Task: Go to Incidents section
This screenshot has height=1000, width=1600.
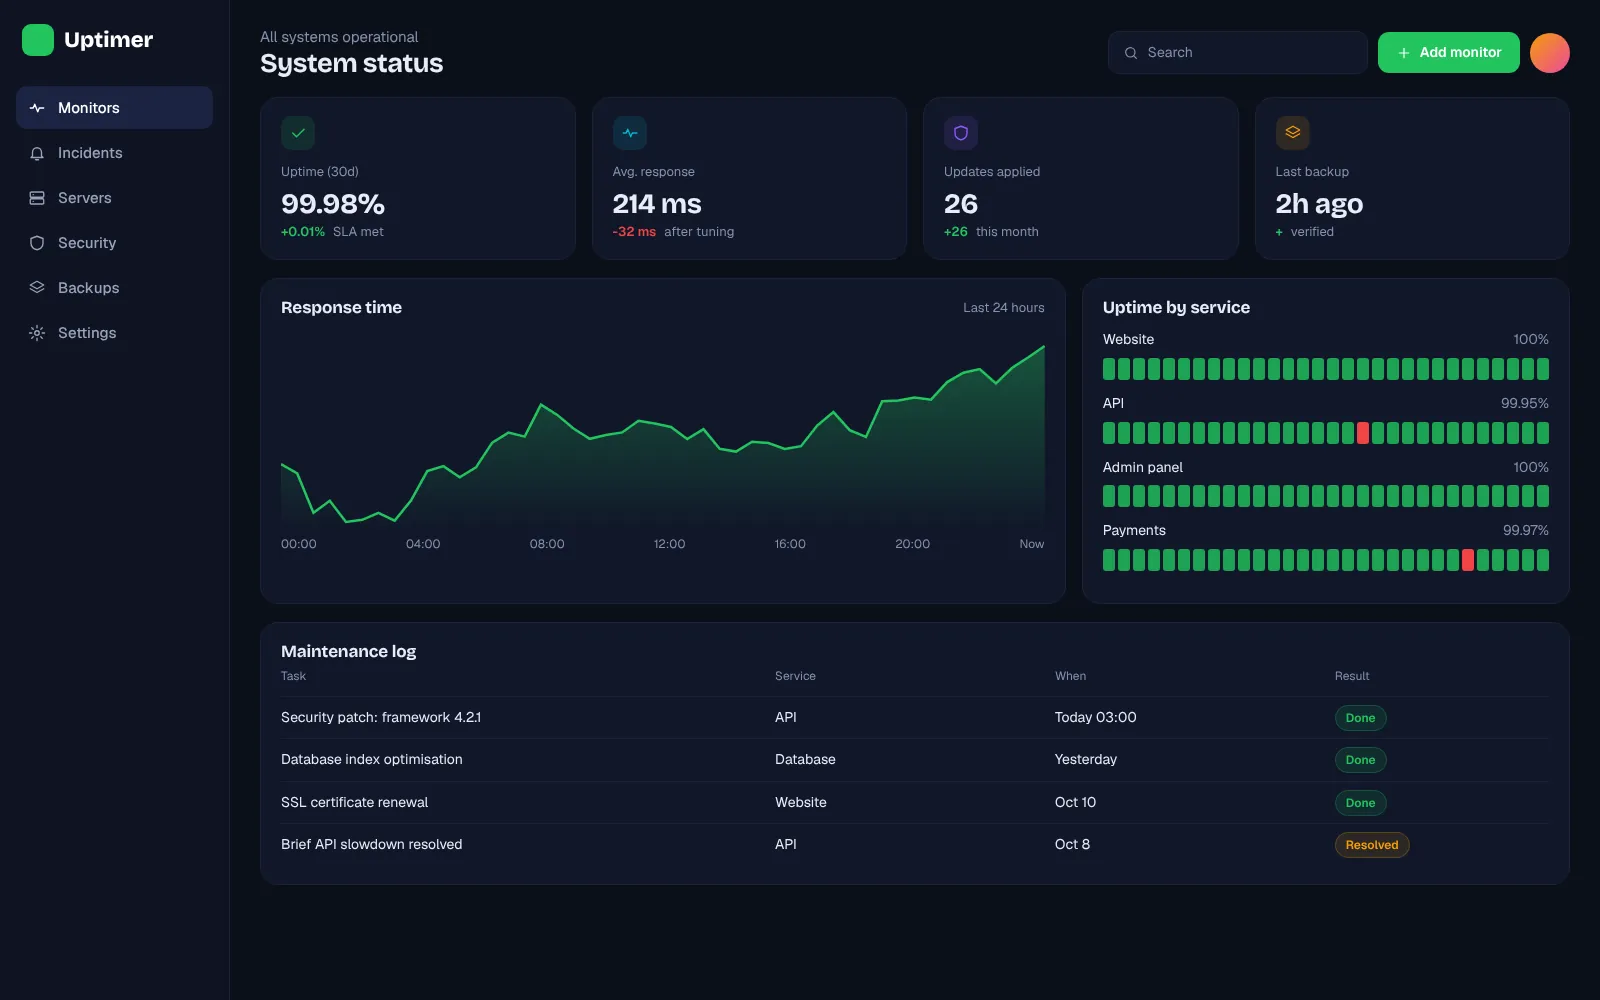Action: coord(114,153)
